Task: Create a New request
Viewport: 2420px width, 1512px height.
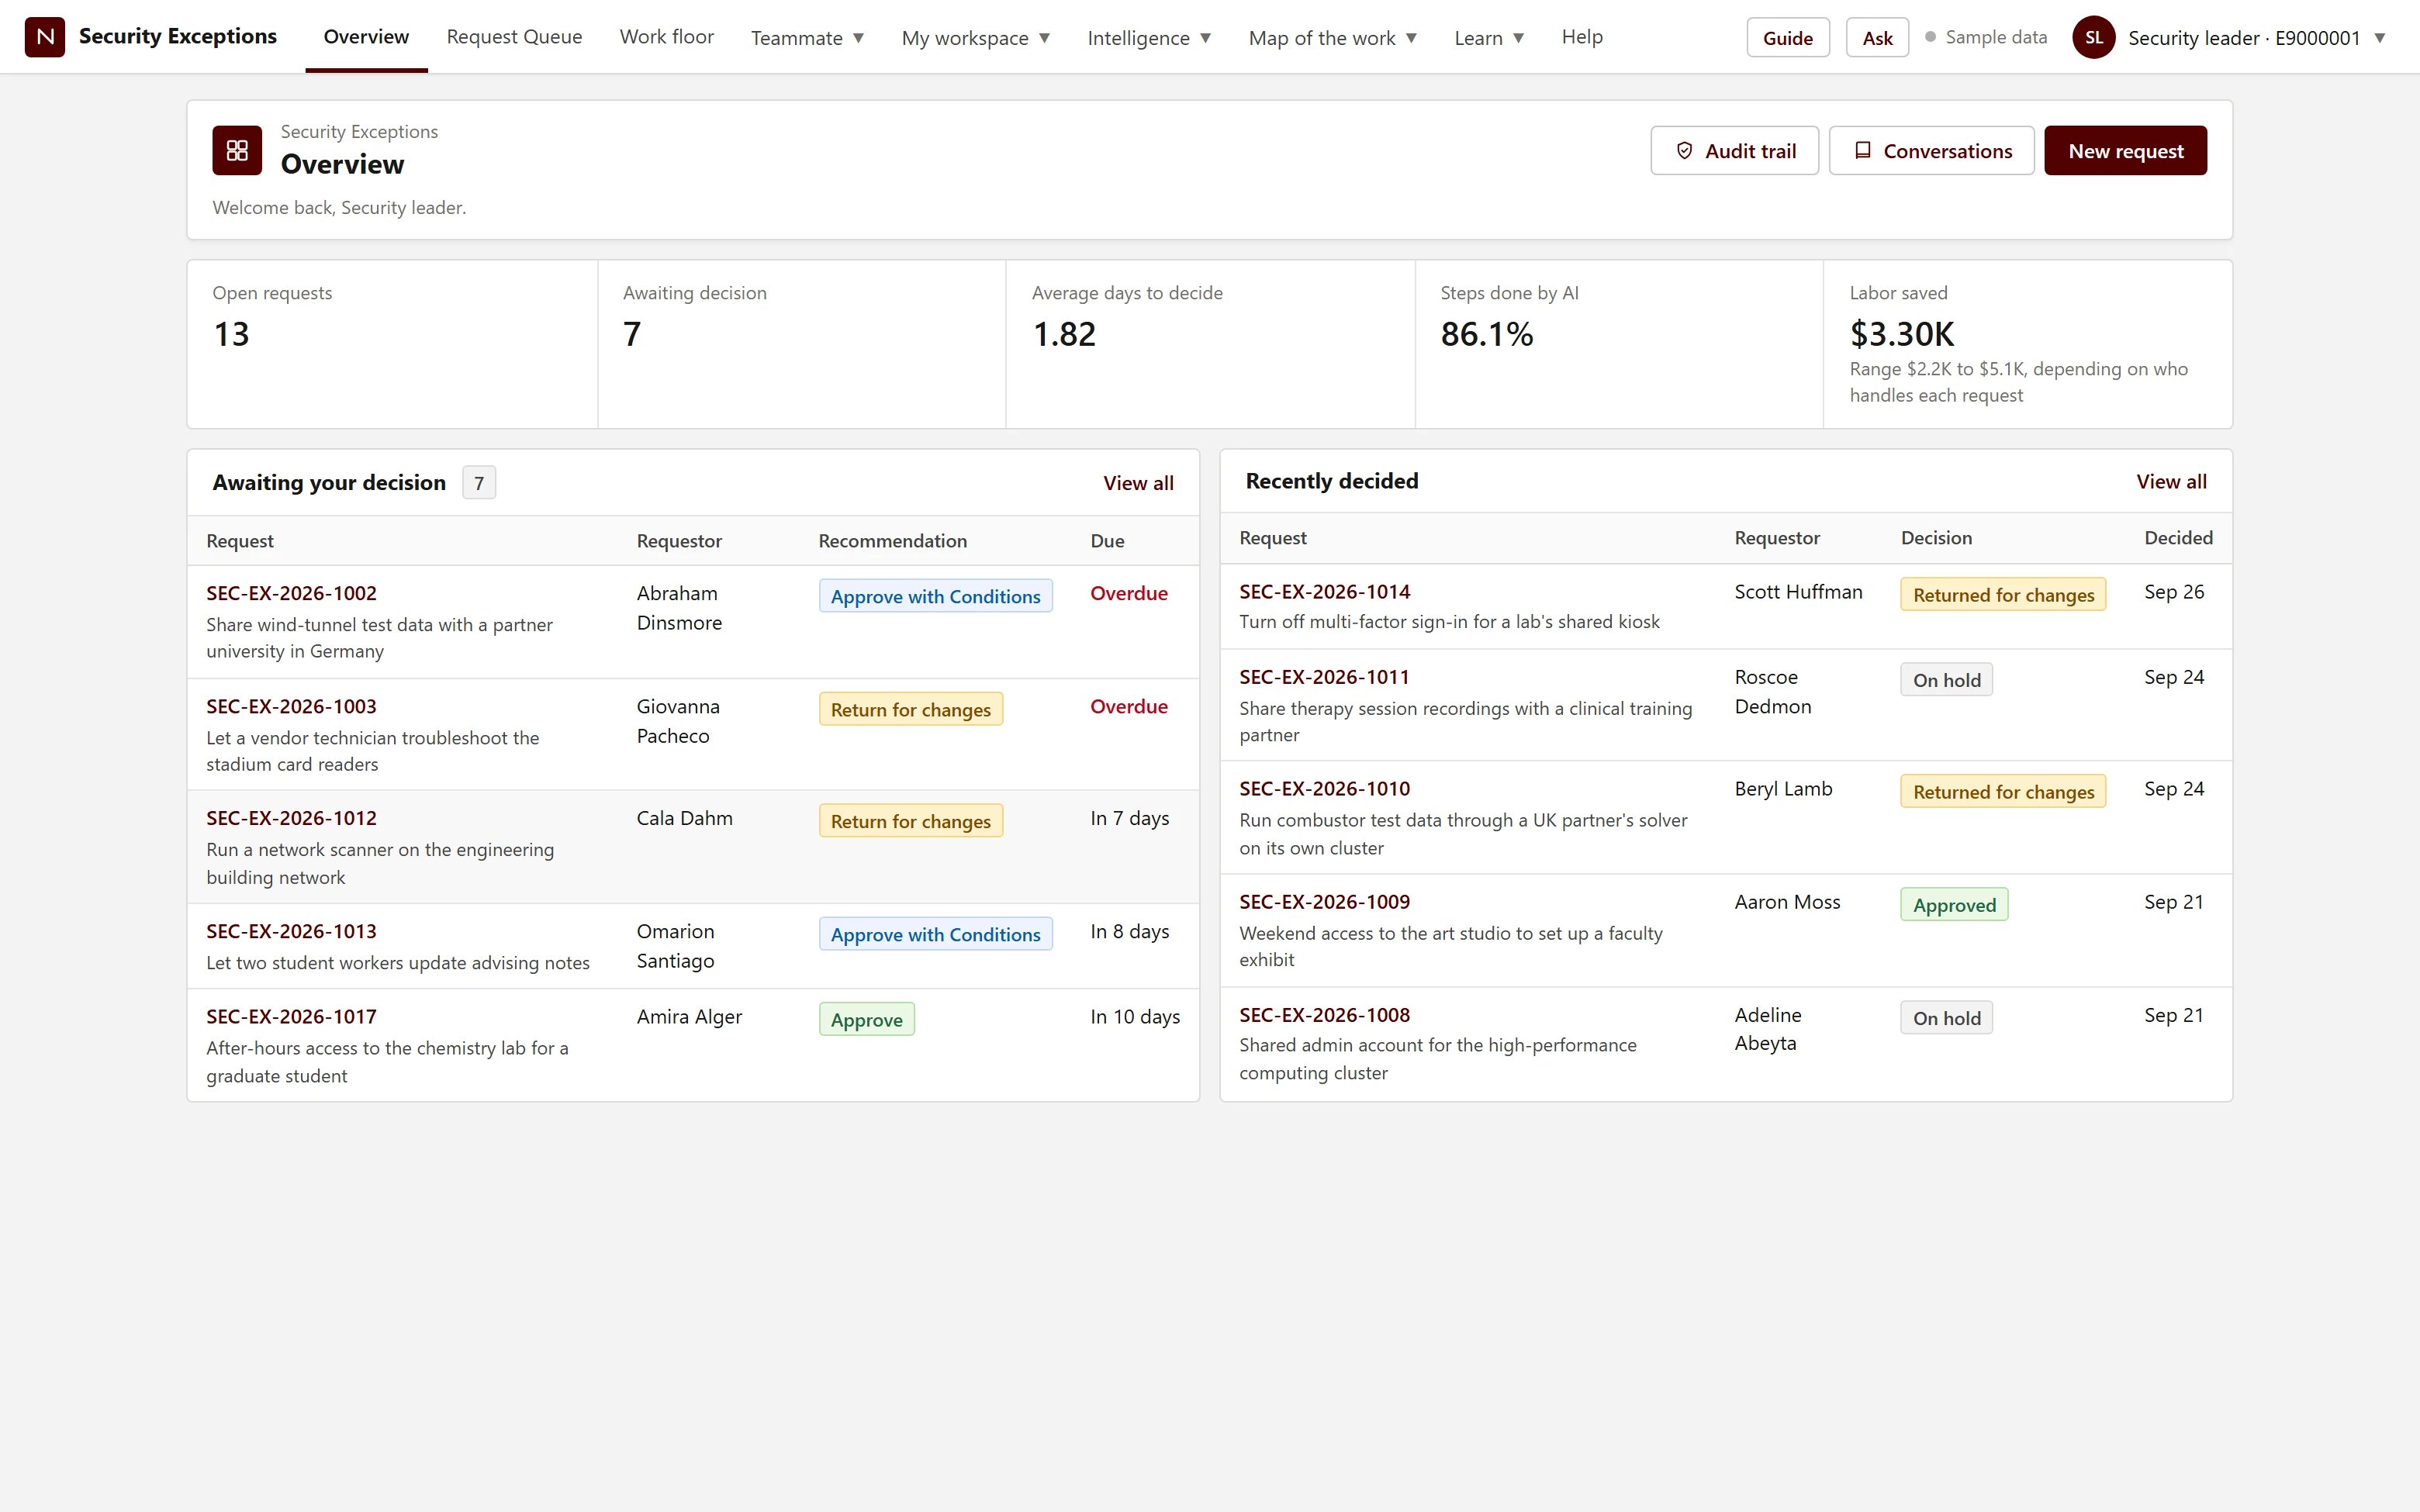Action: [2125, 150]
